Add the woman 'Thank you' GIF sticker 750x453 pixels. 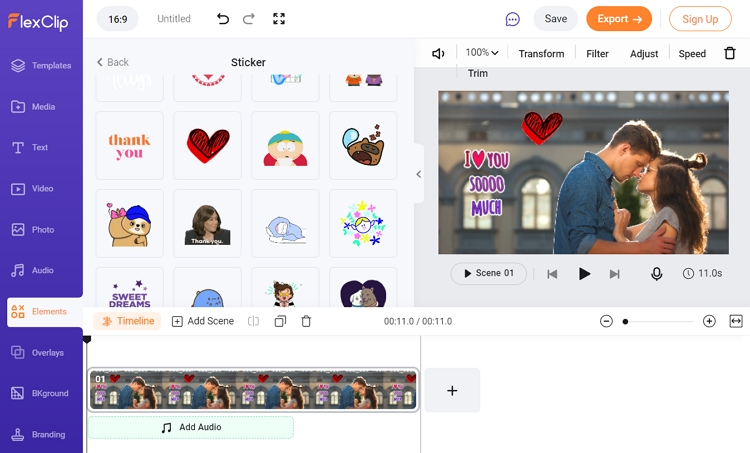pyautogui.click(x=208, y=223)
